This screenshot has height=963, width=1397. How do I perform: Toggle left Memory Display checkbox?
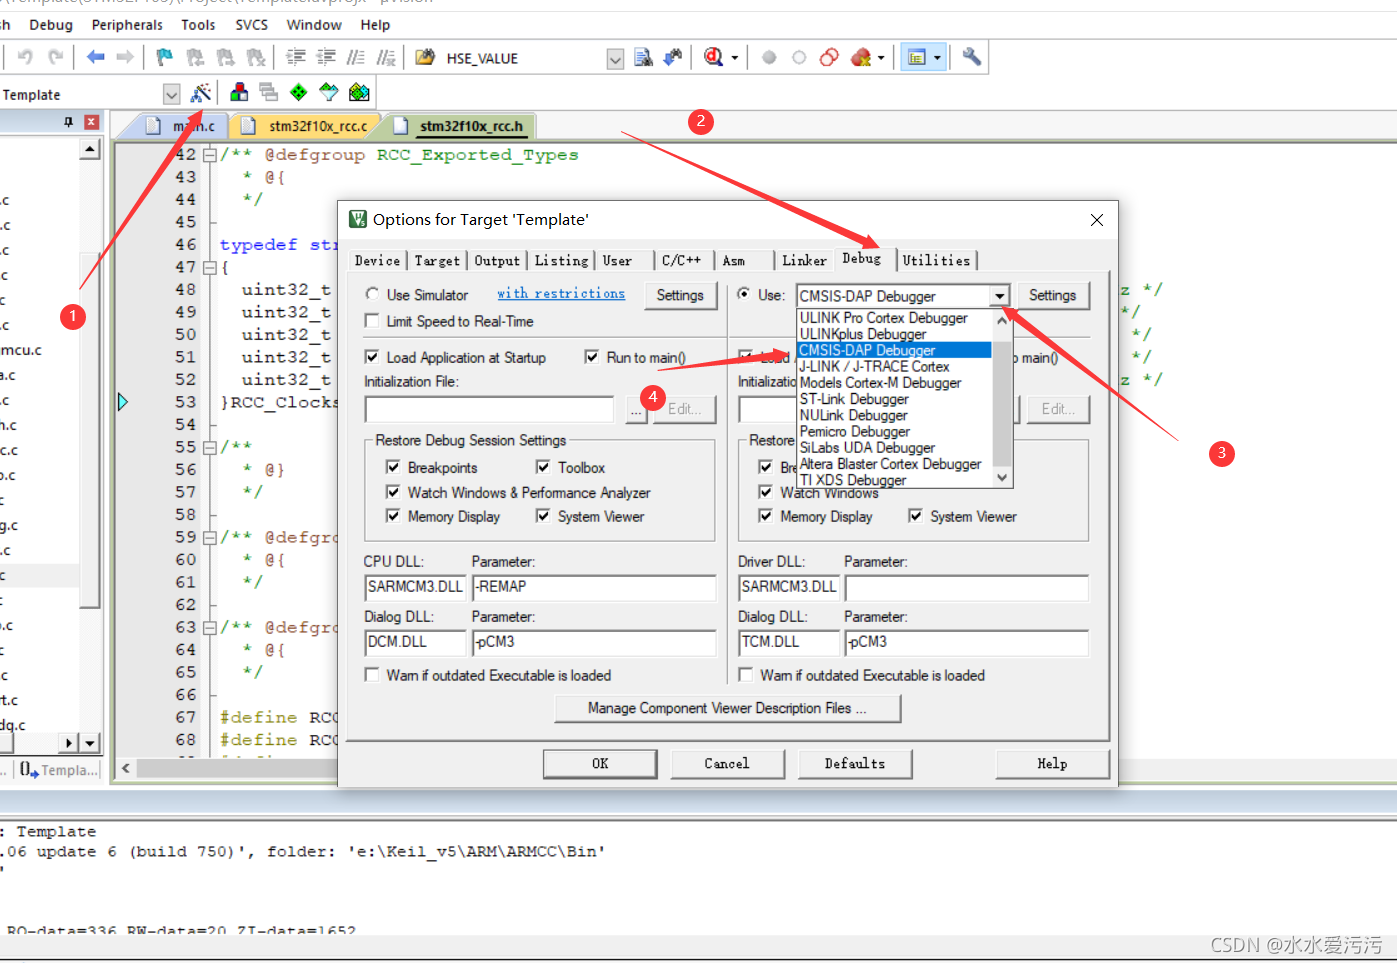tap(393, 516)
